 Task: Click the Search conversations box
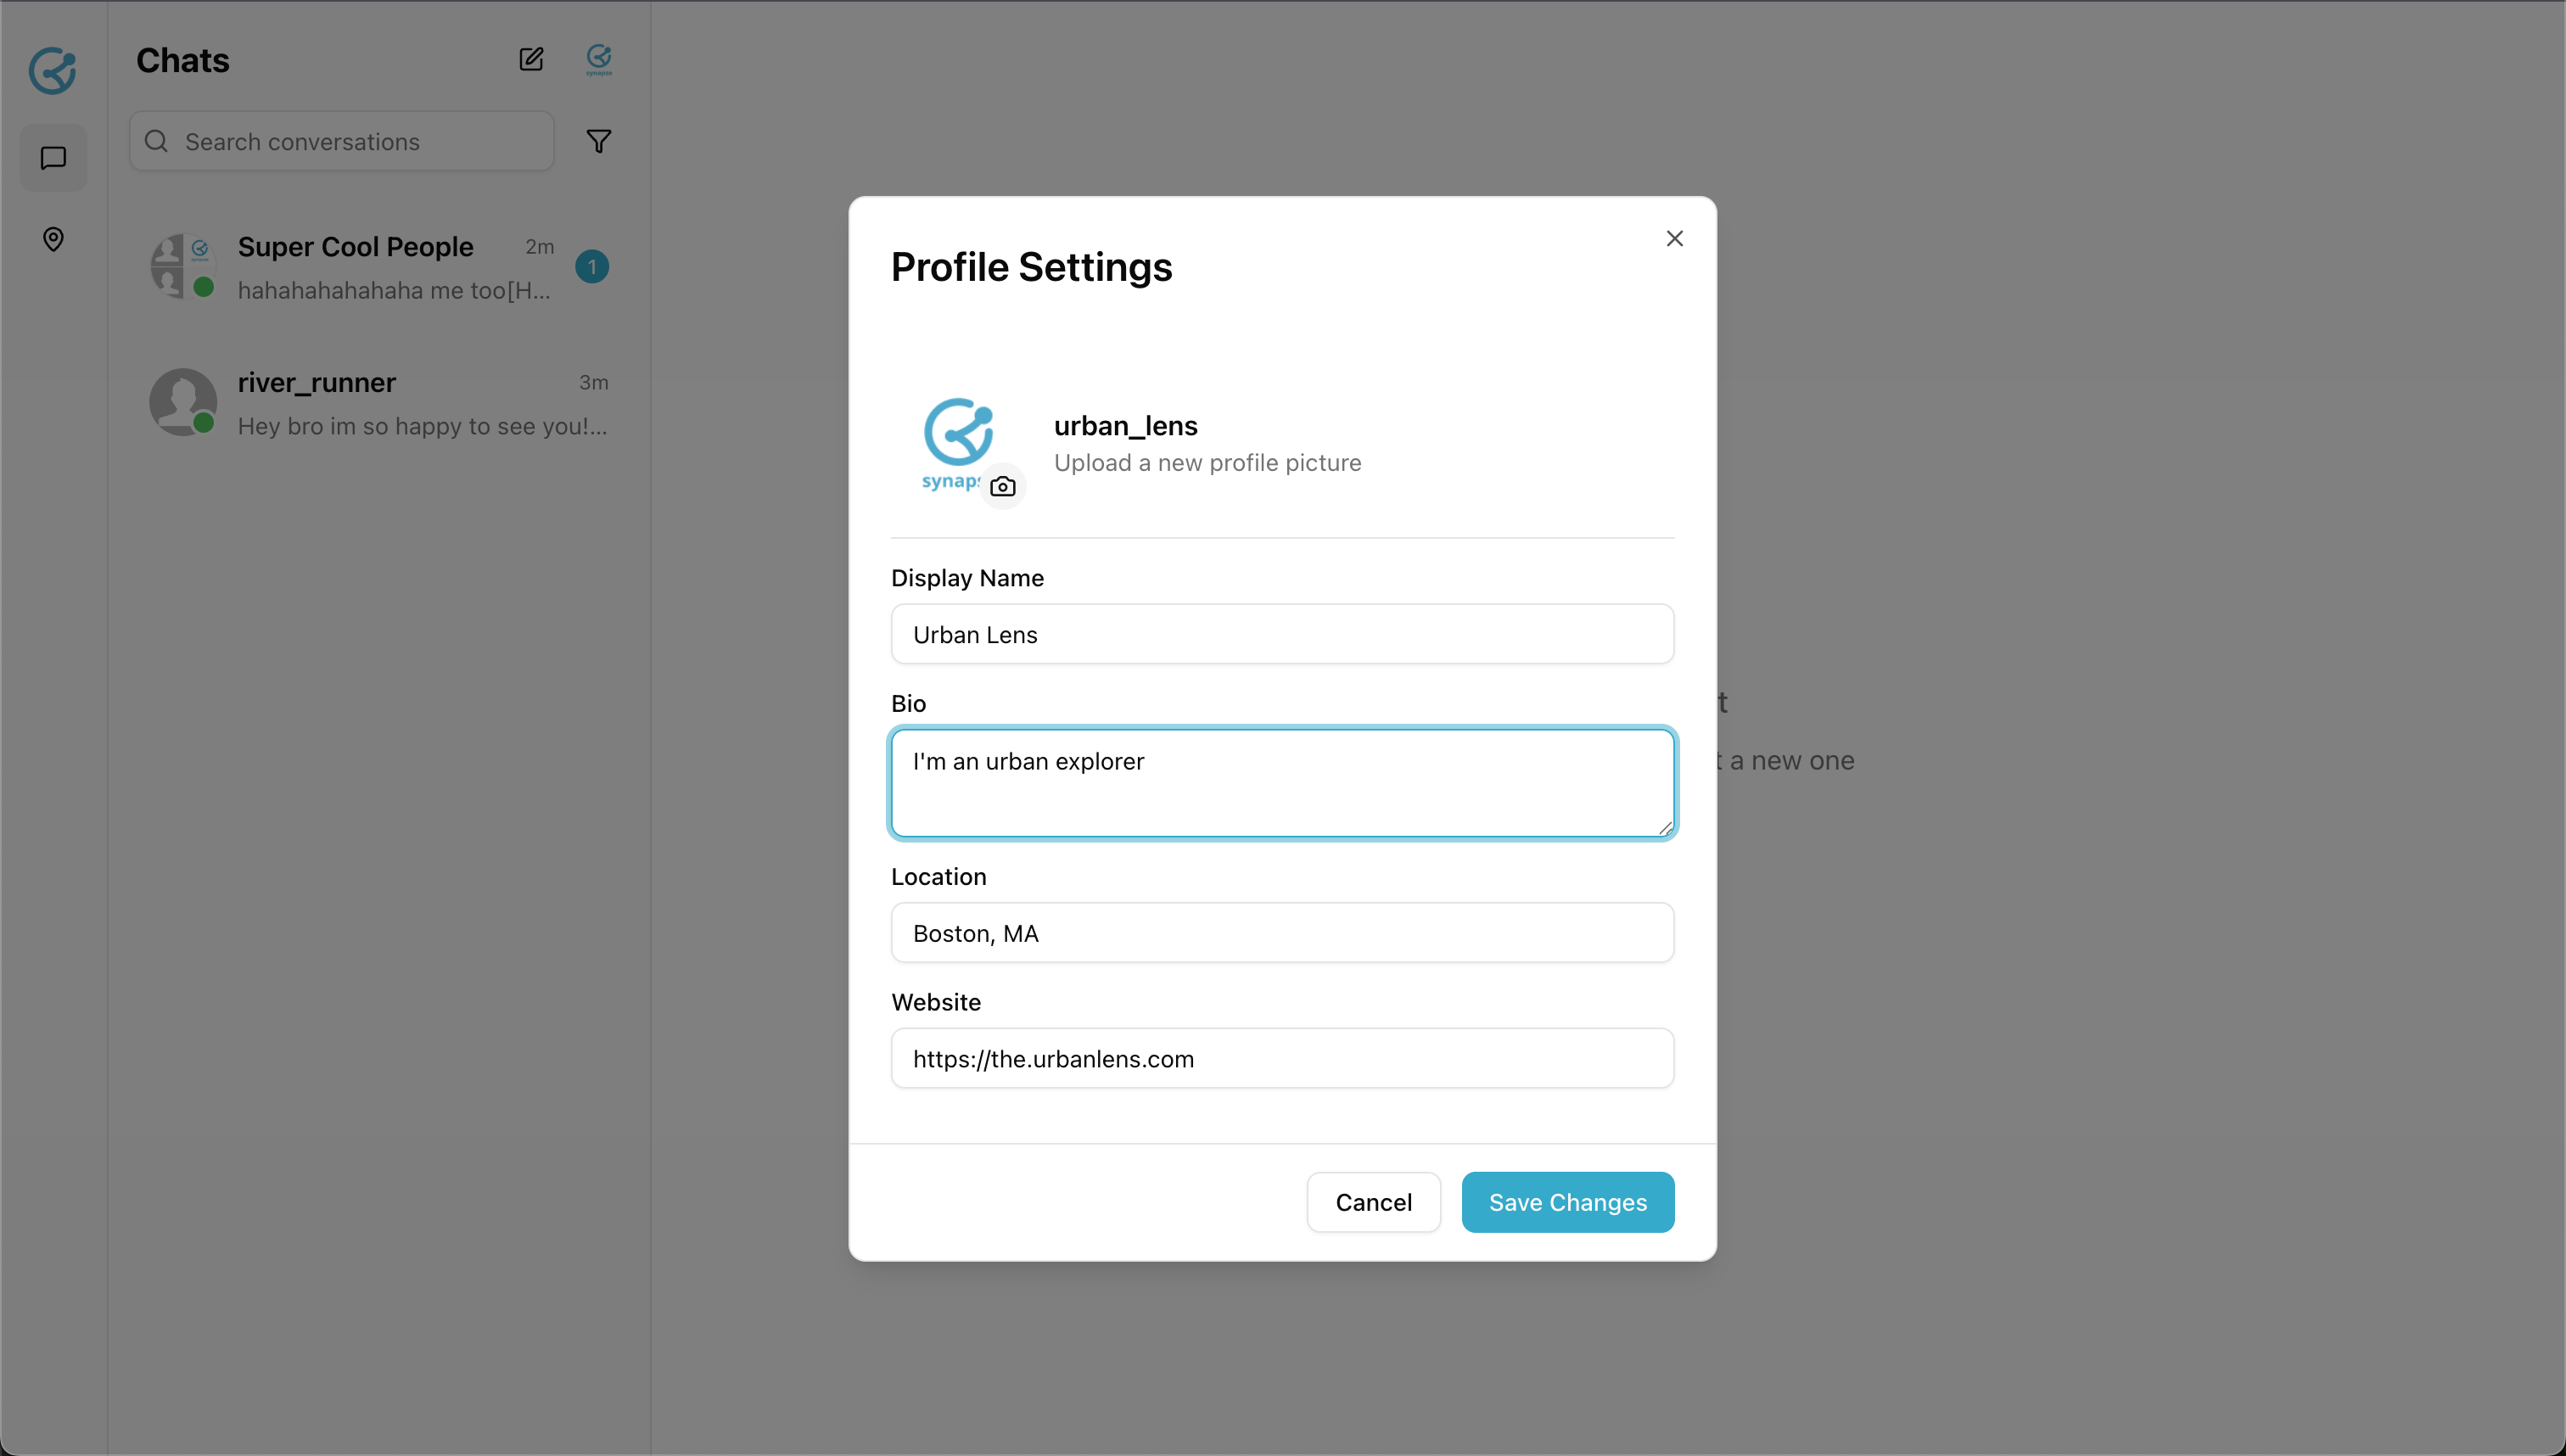coord(360,141)
